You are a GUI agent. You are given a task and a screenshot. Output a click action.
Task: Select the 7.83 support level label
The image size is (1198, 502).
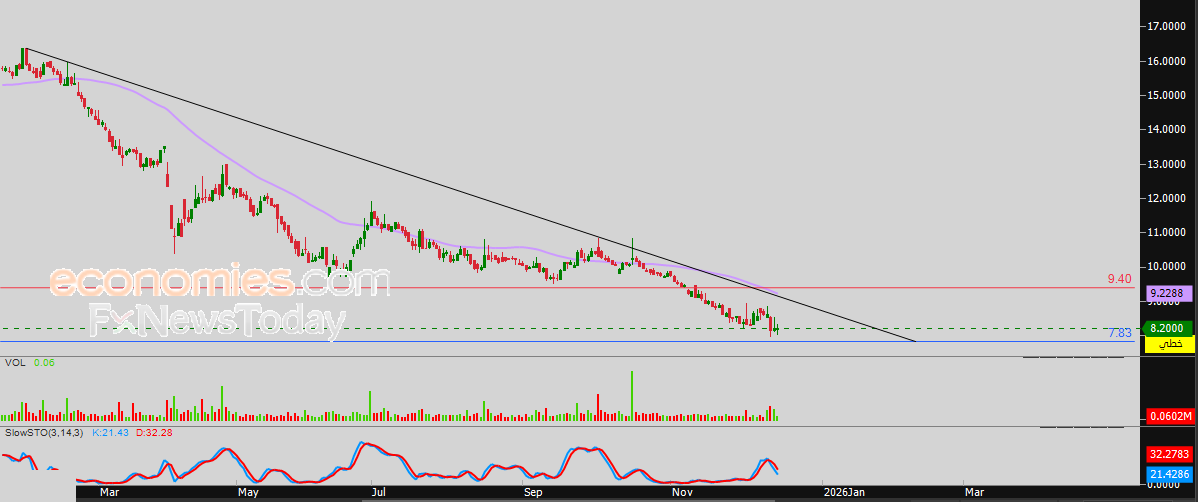point(1119,333)
